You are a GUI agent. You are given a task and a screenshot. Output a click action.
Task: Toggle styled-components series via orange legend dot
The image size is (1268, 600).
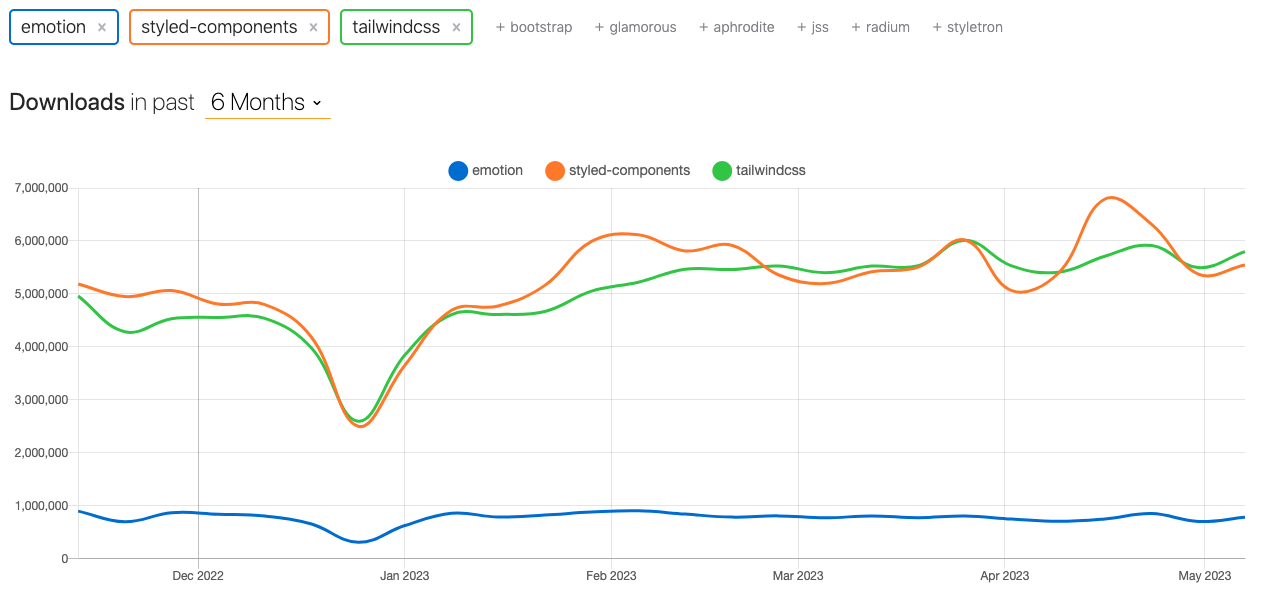[x=555, y=171]
